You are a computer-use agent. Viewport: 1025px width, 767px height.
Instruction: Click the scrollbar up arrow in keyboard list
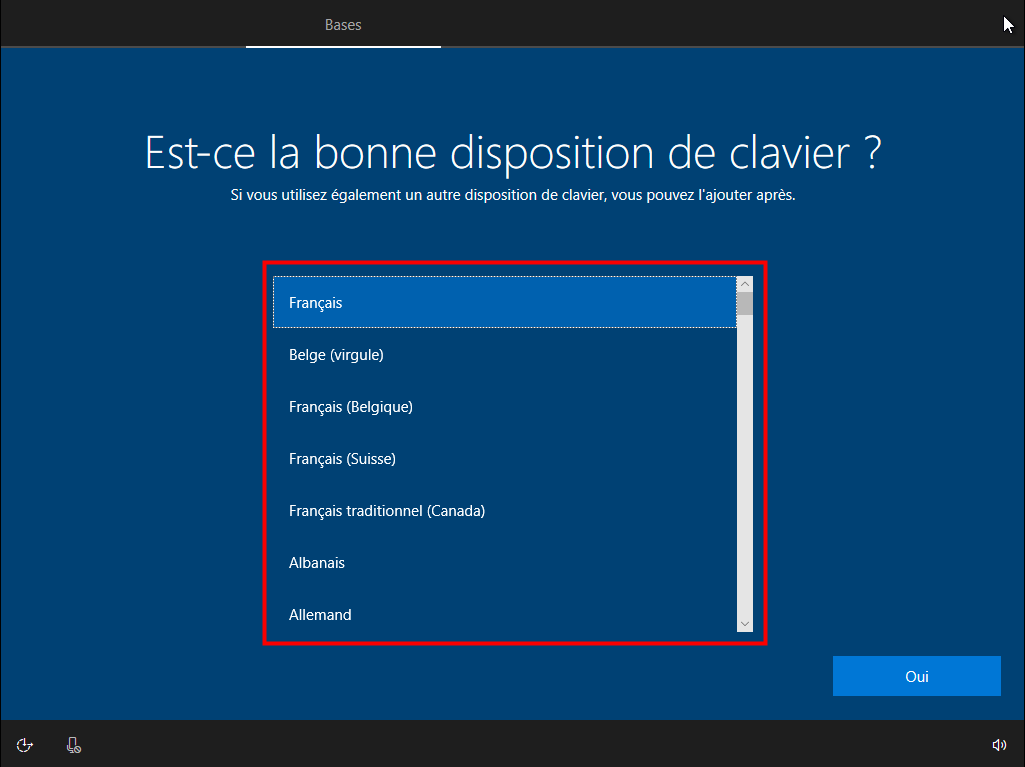click(744, 284)
